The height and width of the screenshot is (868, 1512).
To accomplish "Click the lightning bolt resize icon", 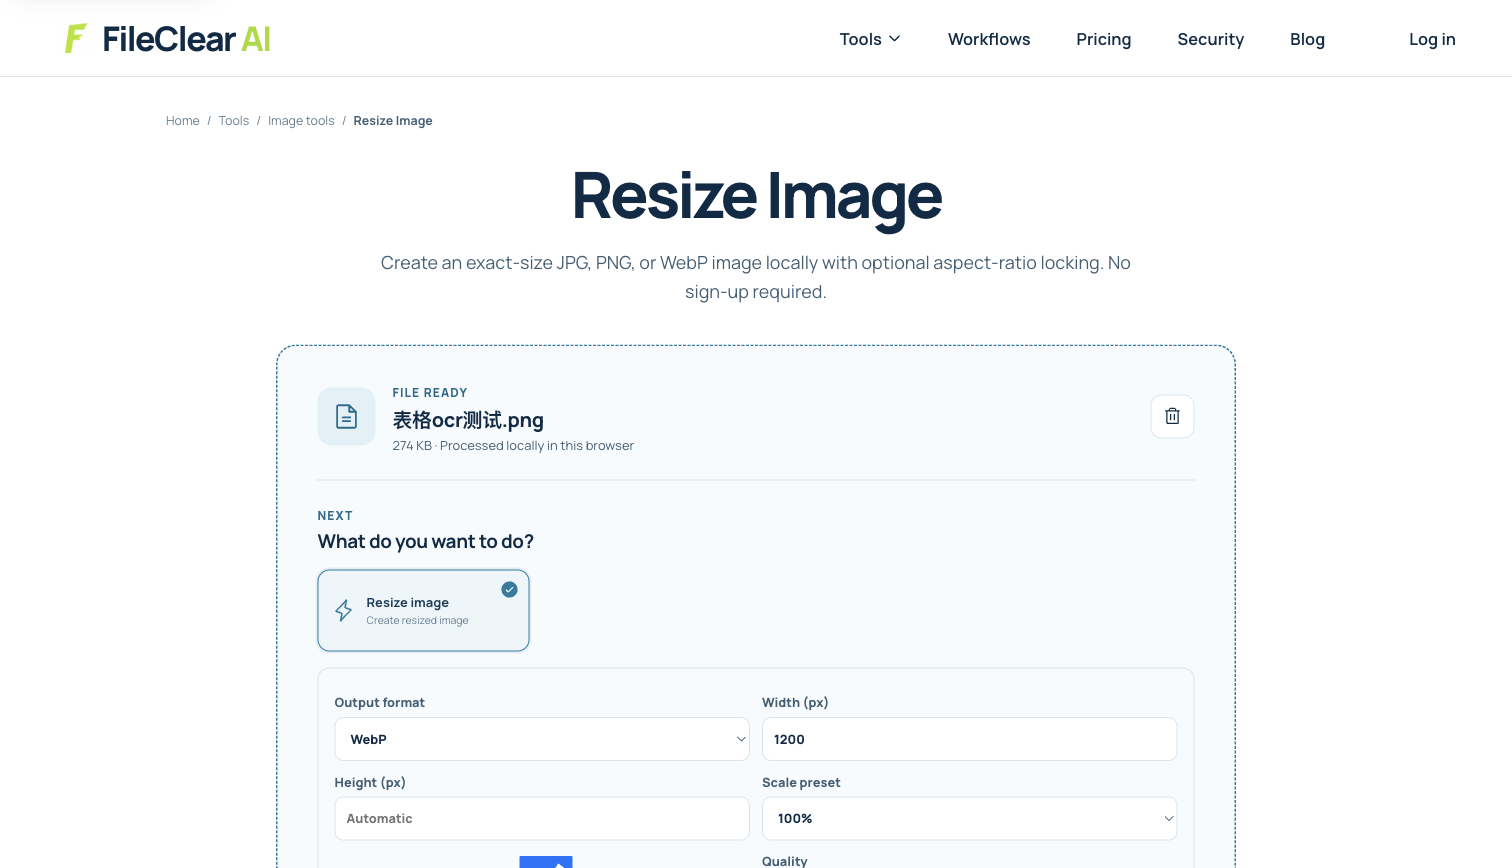I will (344, 611).
